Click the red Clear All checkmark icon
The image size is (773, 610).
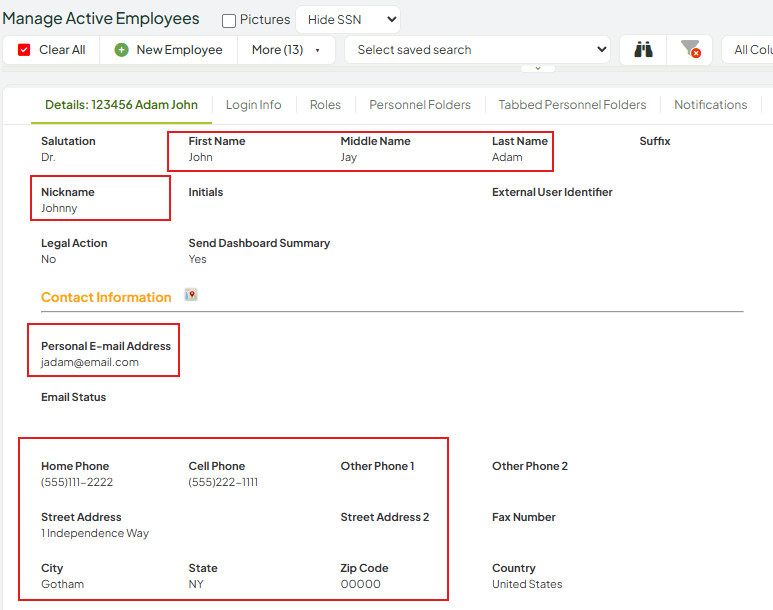click(24, 50)
